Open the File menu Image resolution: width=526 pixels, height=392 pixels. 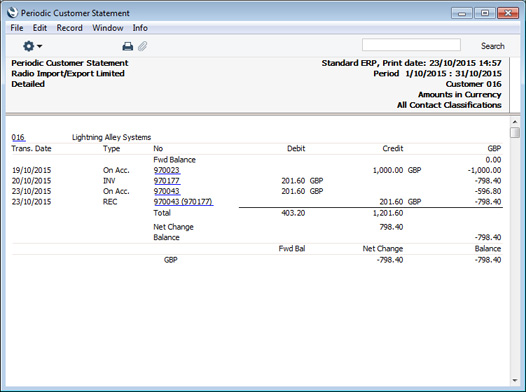point(17,28)
